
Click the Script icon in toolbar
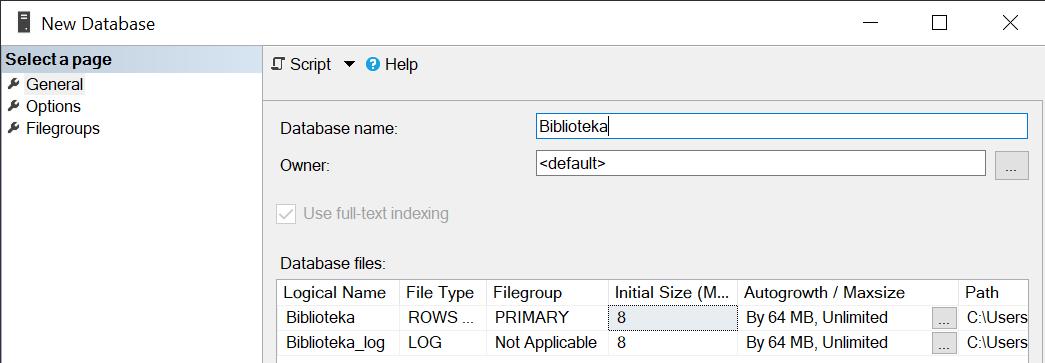tap(279, 65)
